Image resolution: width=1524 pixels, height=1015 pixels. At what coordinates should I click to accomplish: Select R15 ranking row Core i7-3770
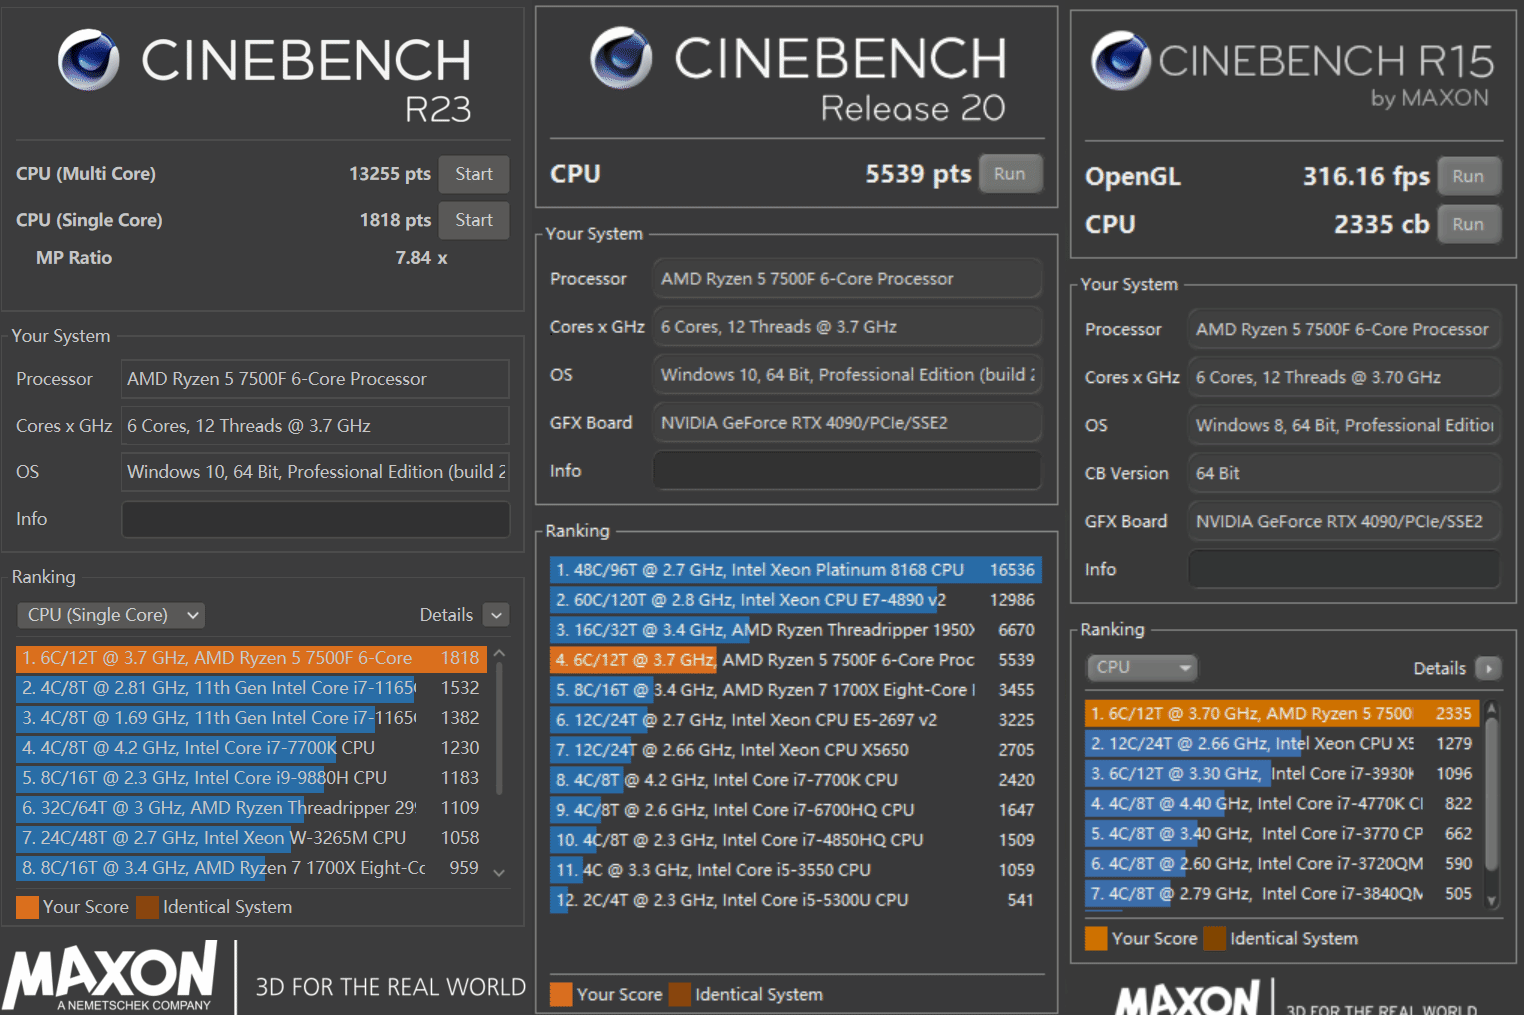click(x=1282, y=834)
